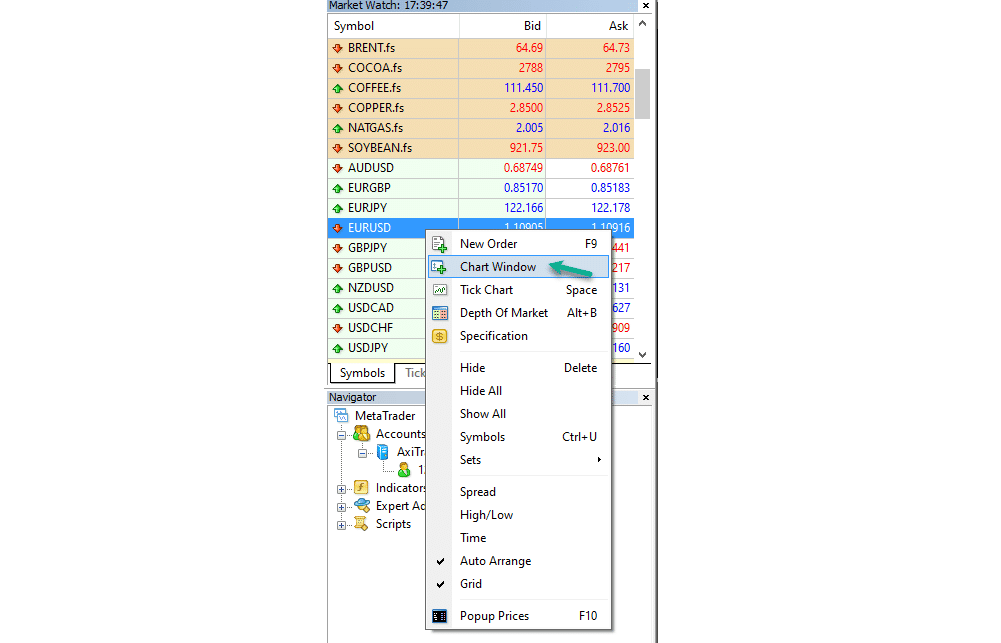This screenshot has width=1001, height=643.
Task: Select Hide All from context menu
Action: click(480, 391)
